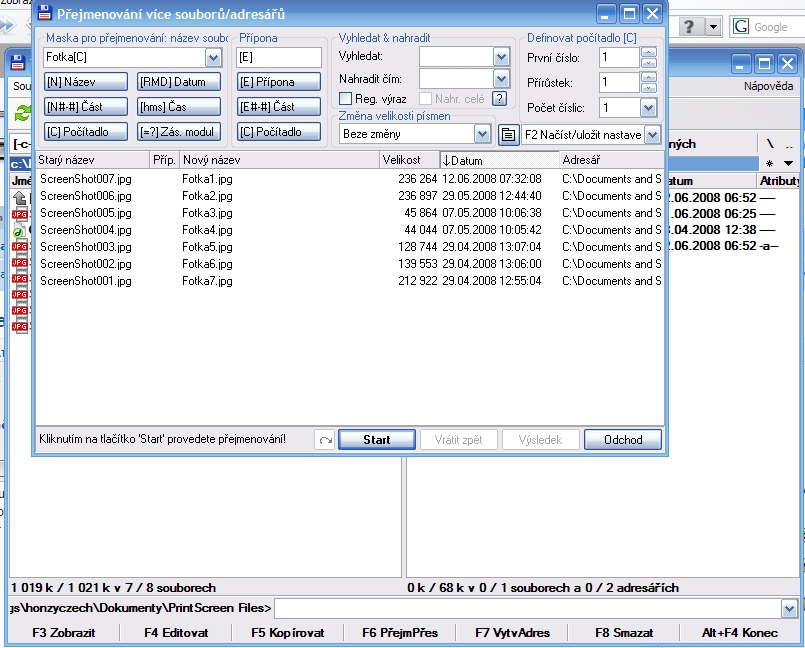Increase the První číslo spinner value

pos(649,52)
